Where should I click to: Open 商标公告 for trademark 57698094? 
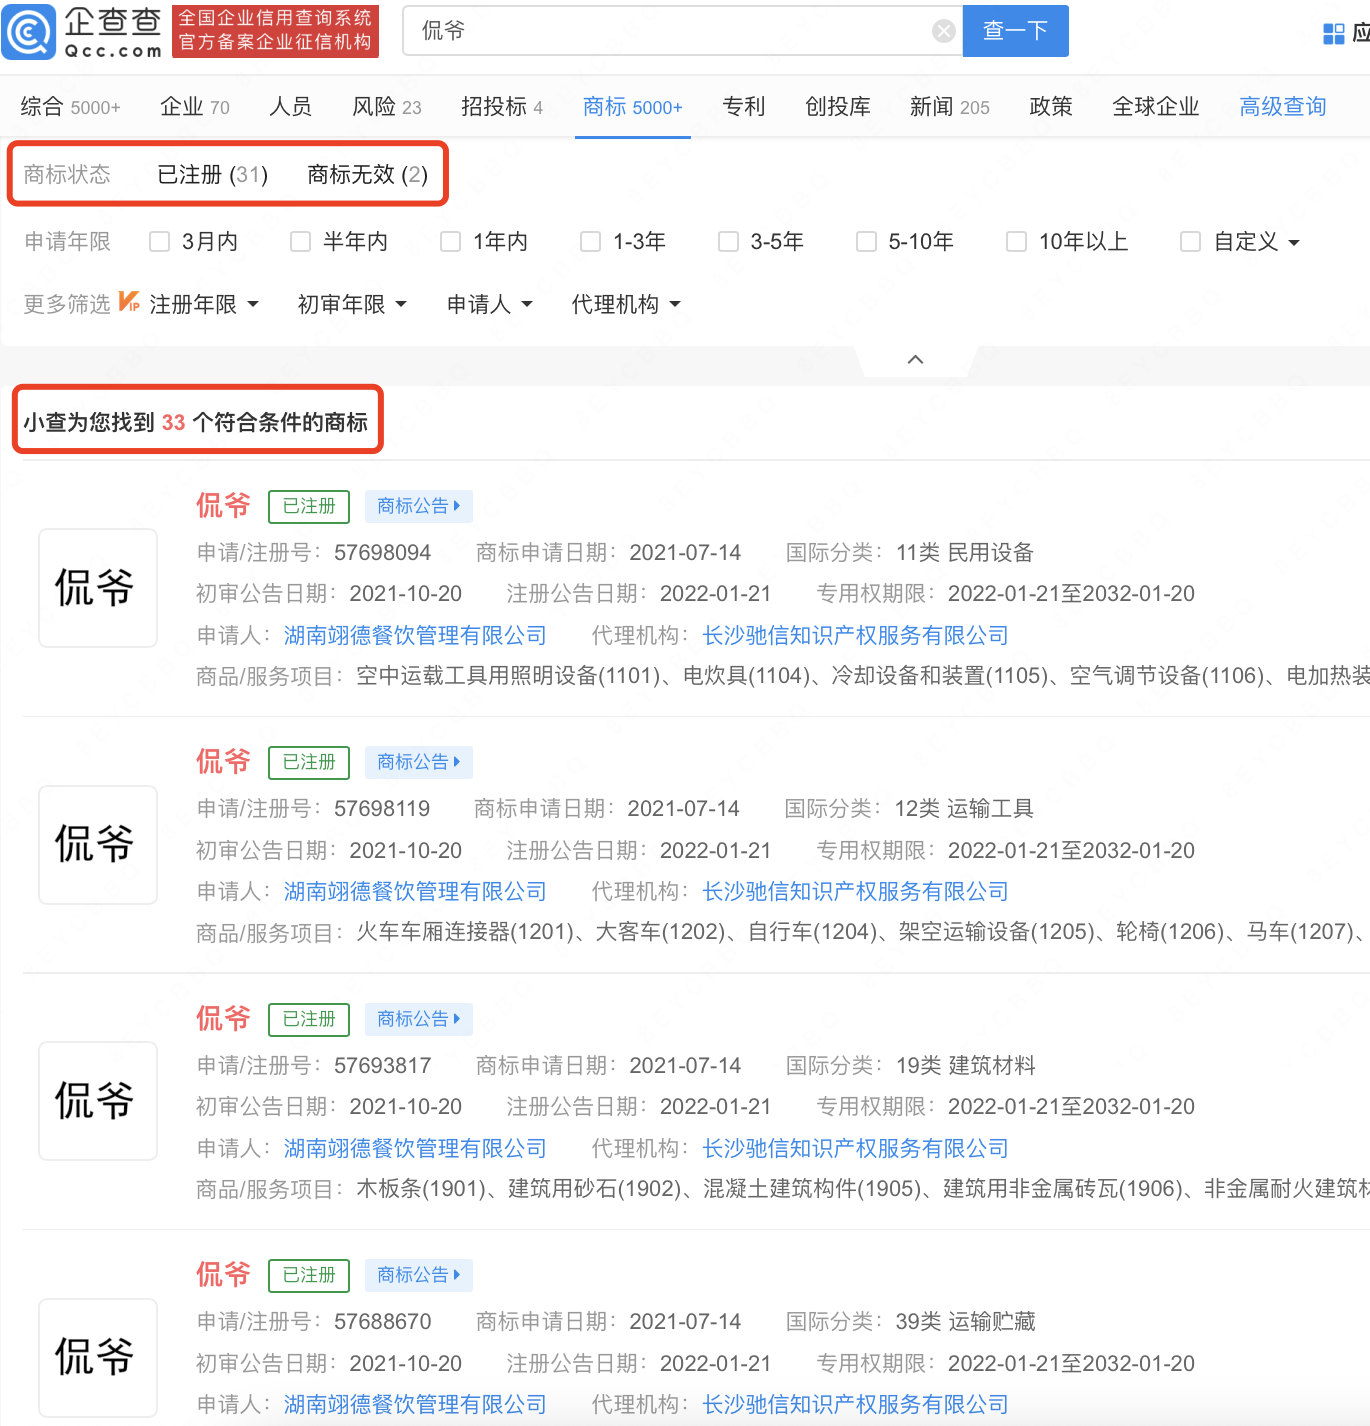pos(418,506)
